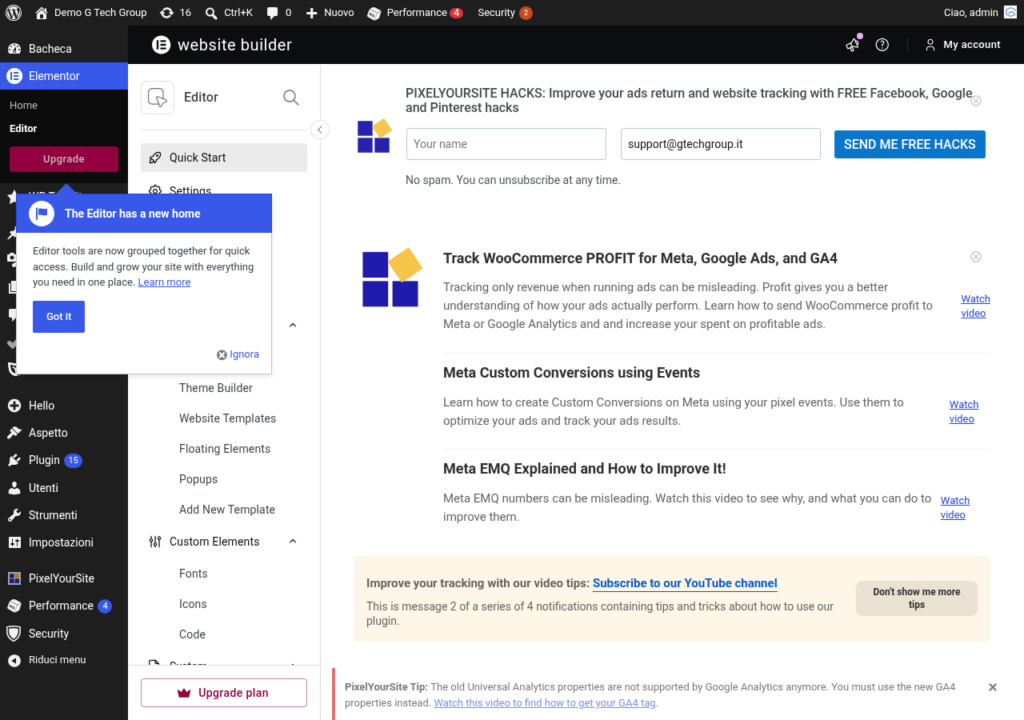Click Don't show me more tips
This screenshot has height=720, width=1024.
coord(916,598)
